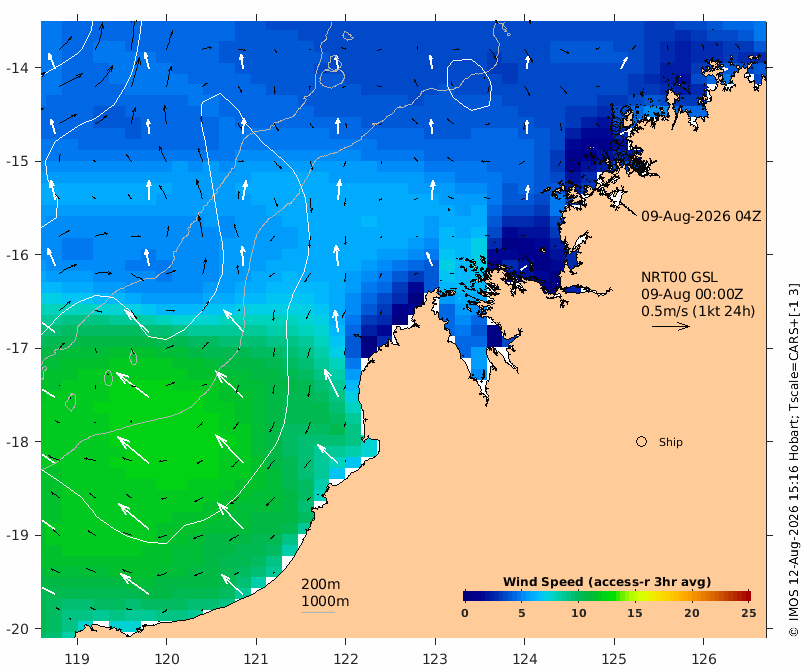The height and width of the screenshot is (672, 810).
Task: Select the 09-Aug-2026 04Z timestamp label
Action: (701, 216)
